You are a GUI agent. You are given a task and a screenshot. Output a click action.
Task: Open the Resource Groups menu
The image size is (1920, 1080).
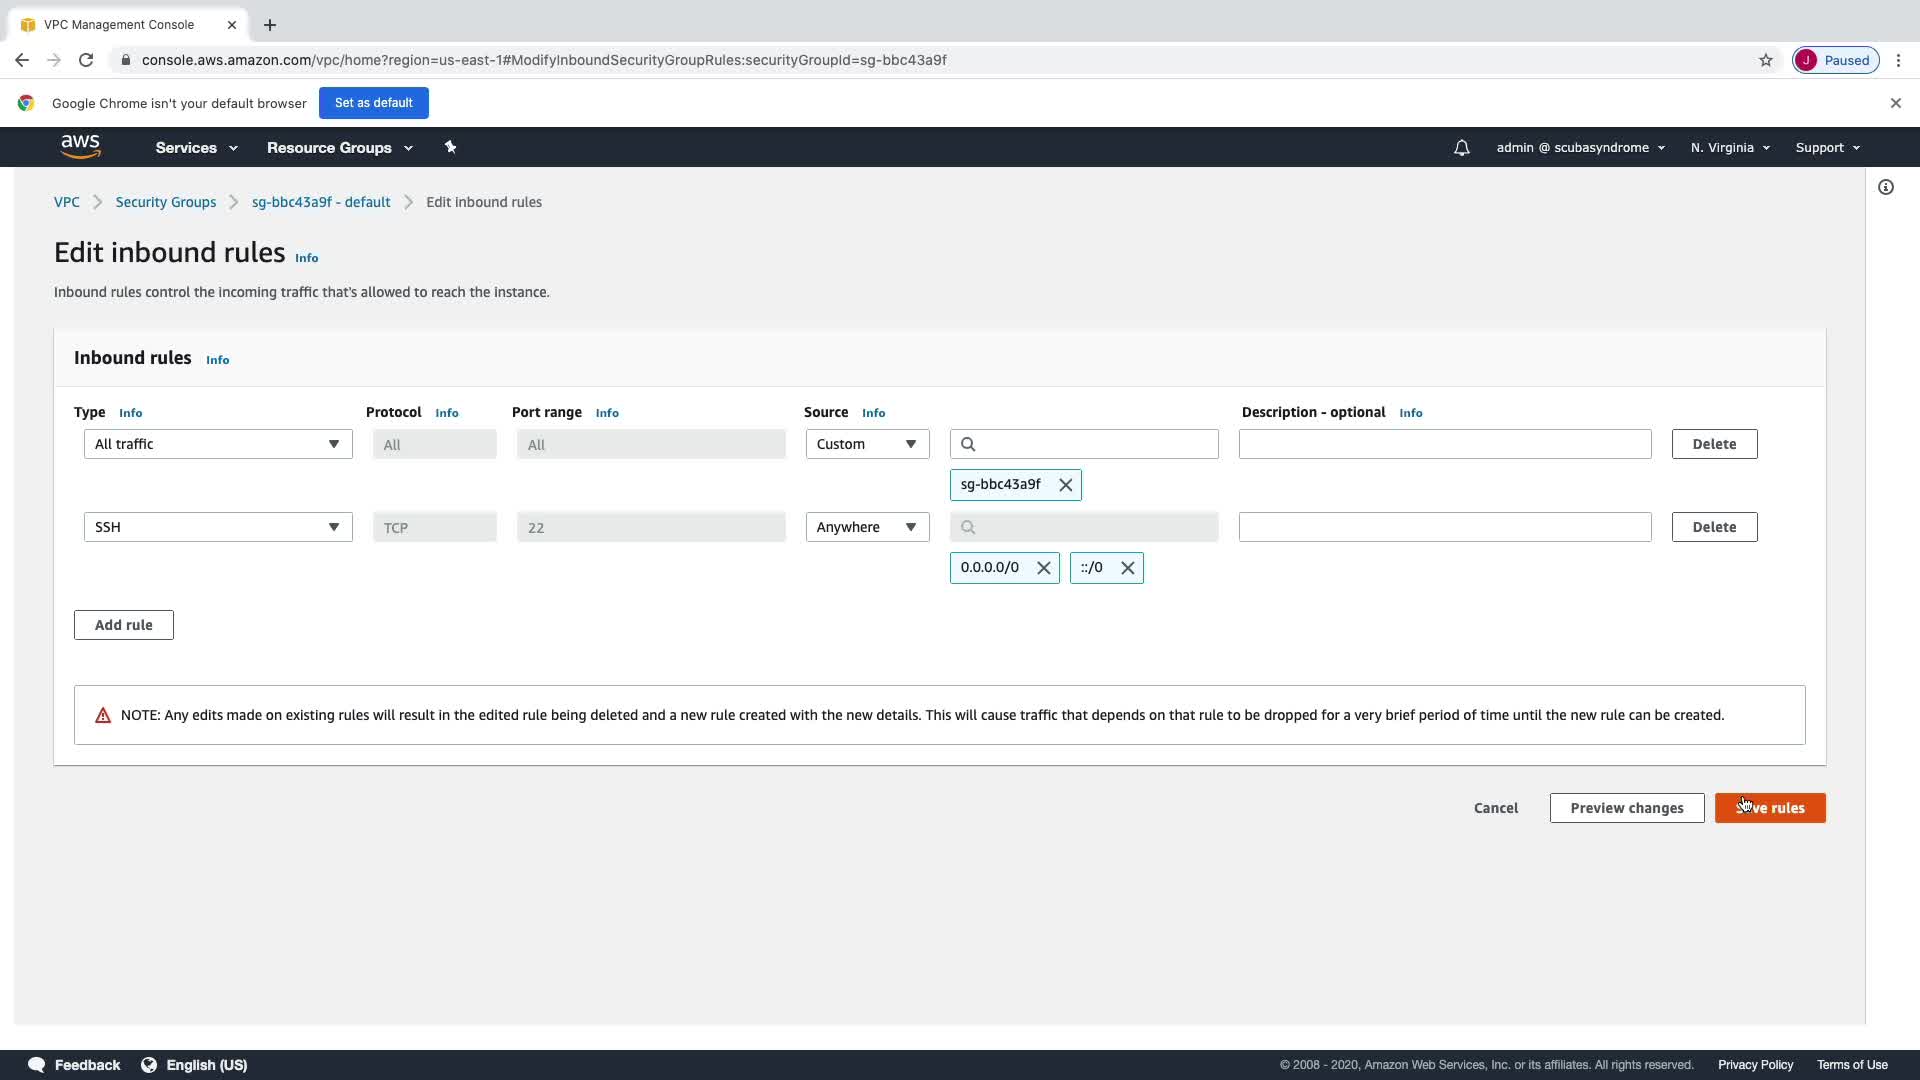pos(339,147)
